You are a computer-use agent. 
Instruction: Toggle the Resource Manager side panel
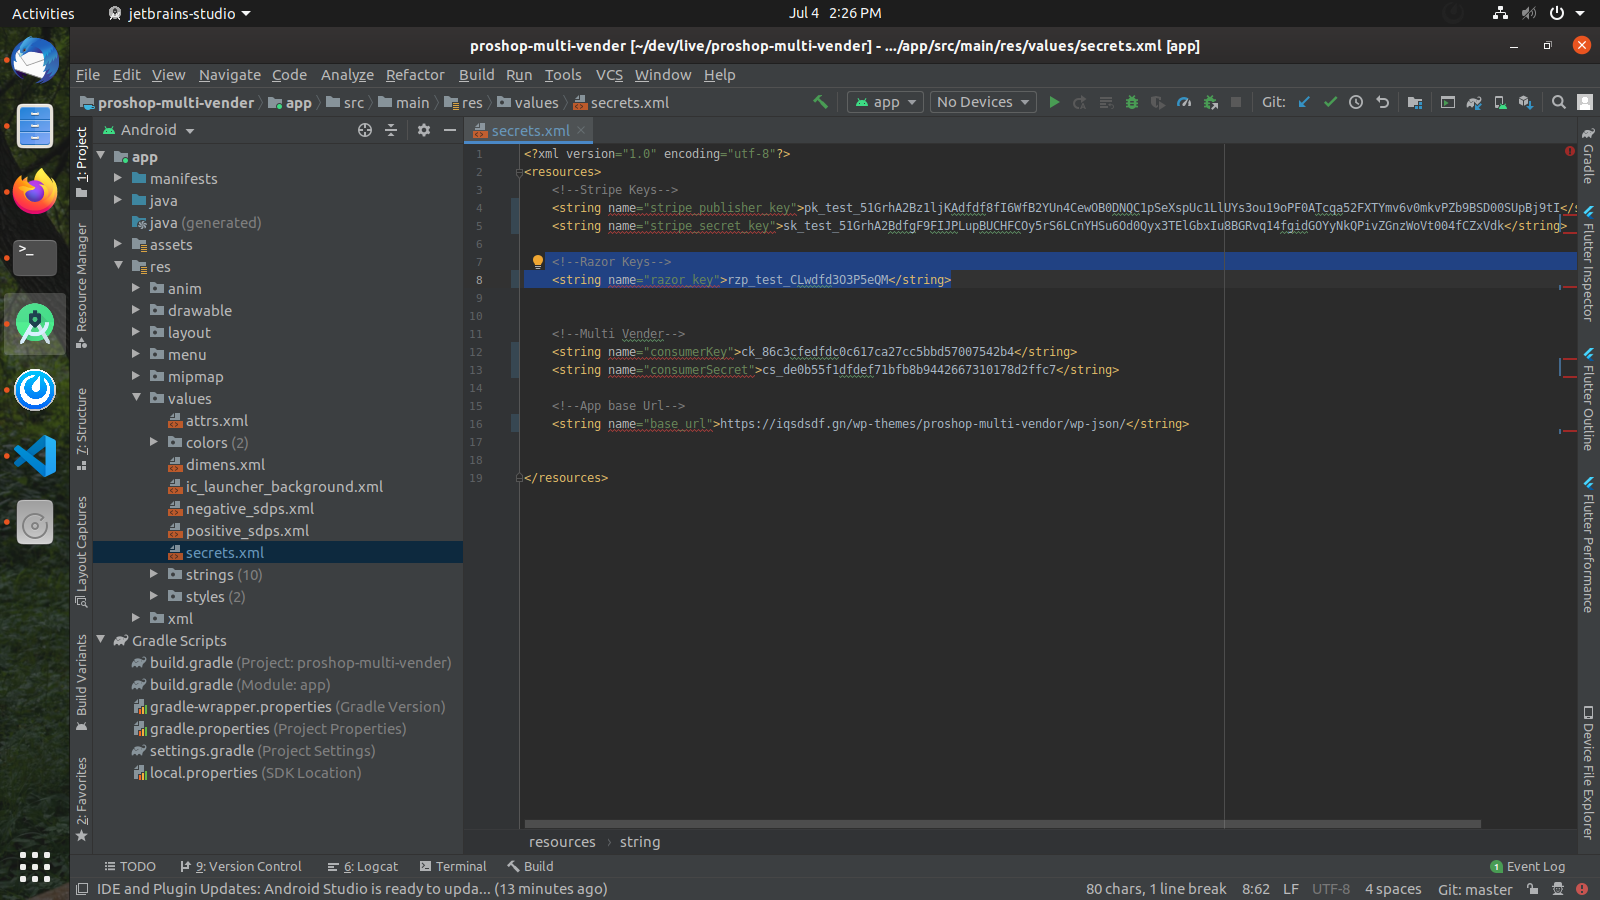82,286
